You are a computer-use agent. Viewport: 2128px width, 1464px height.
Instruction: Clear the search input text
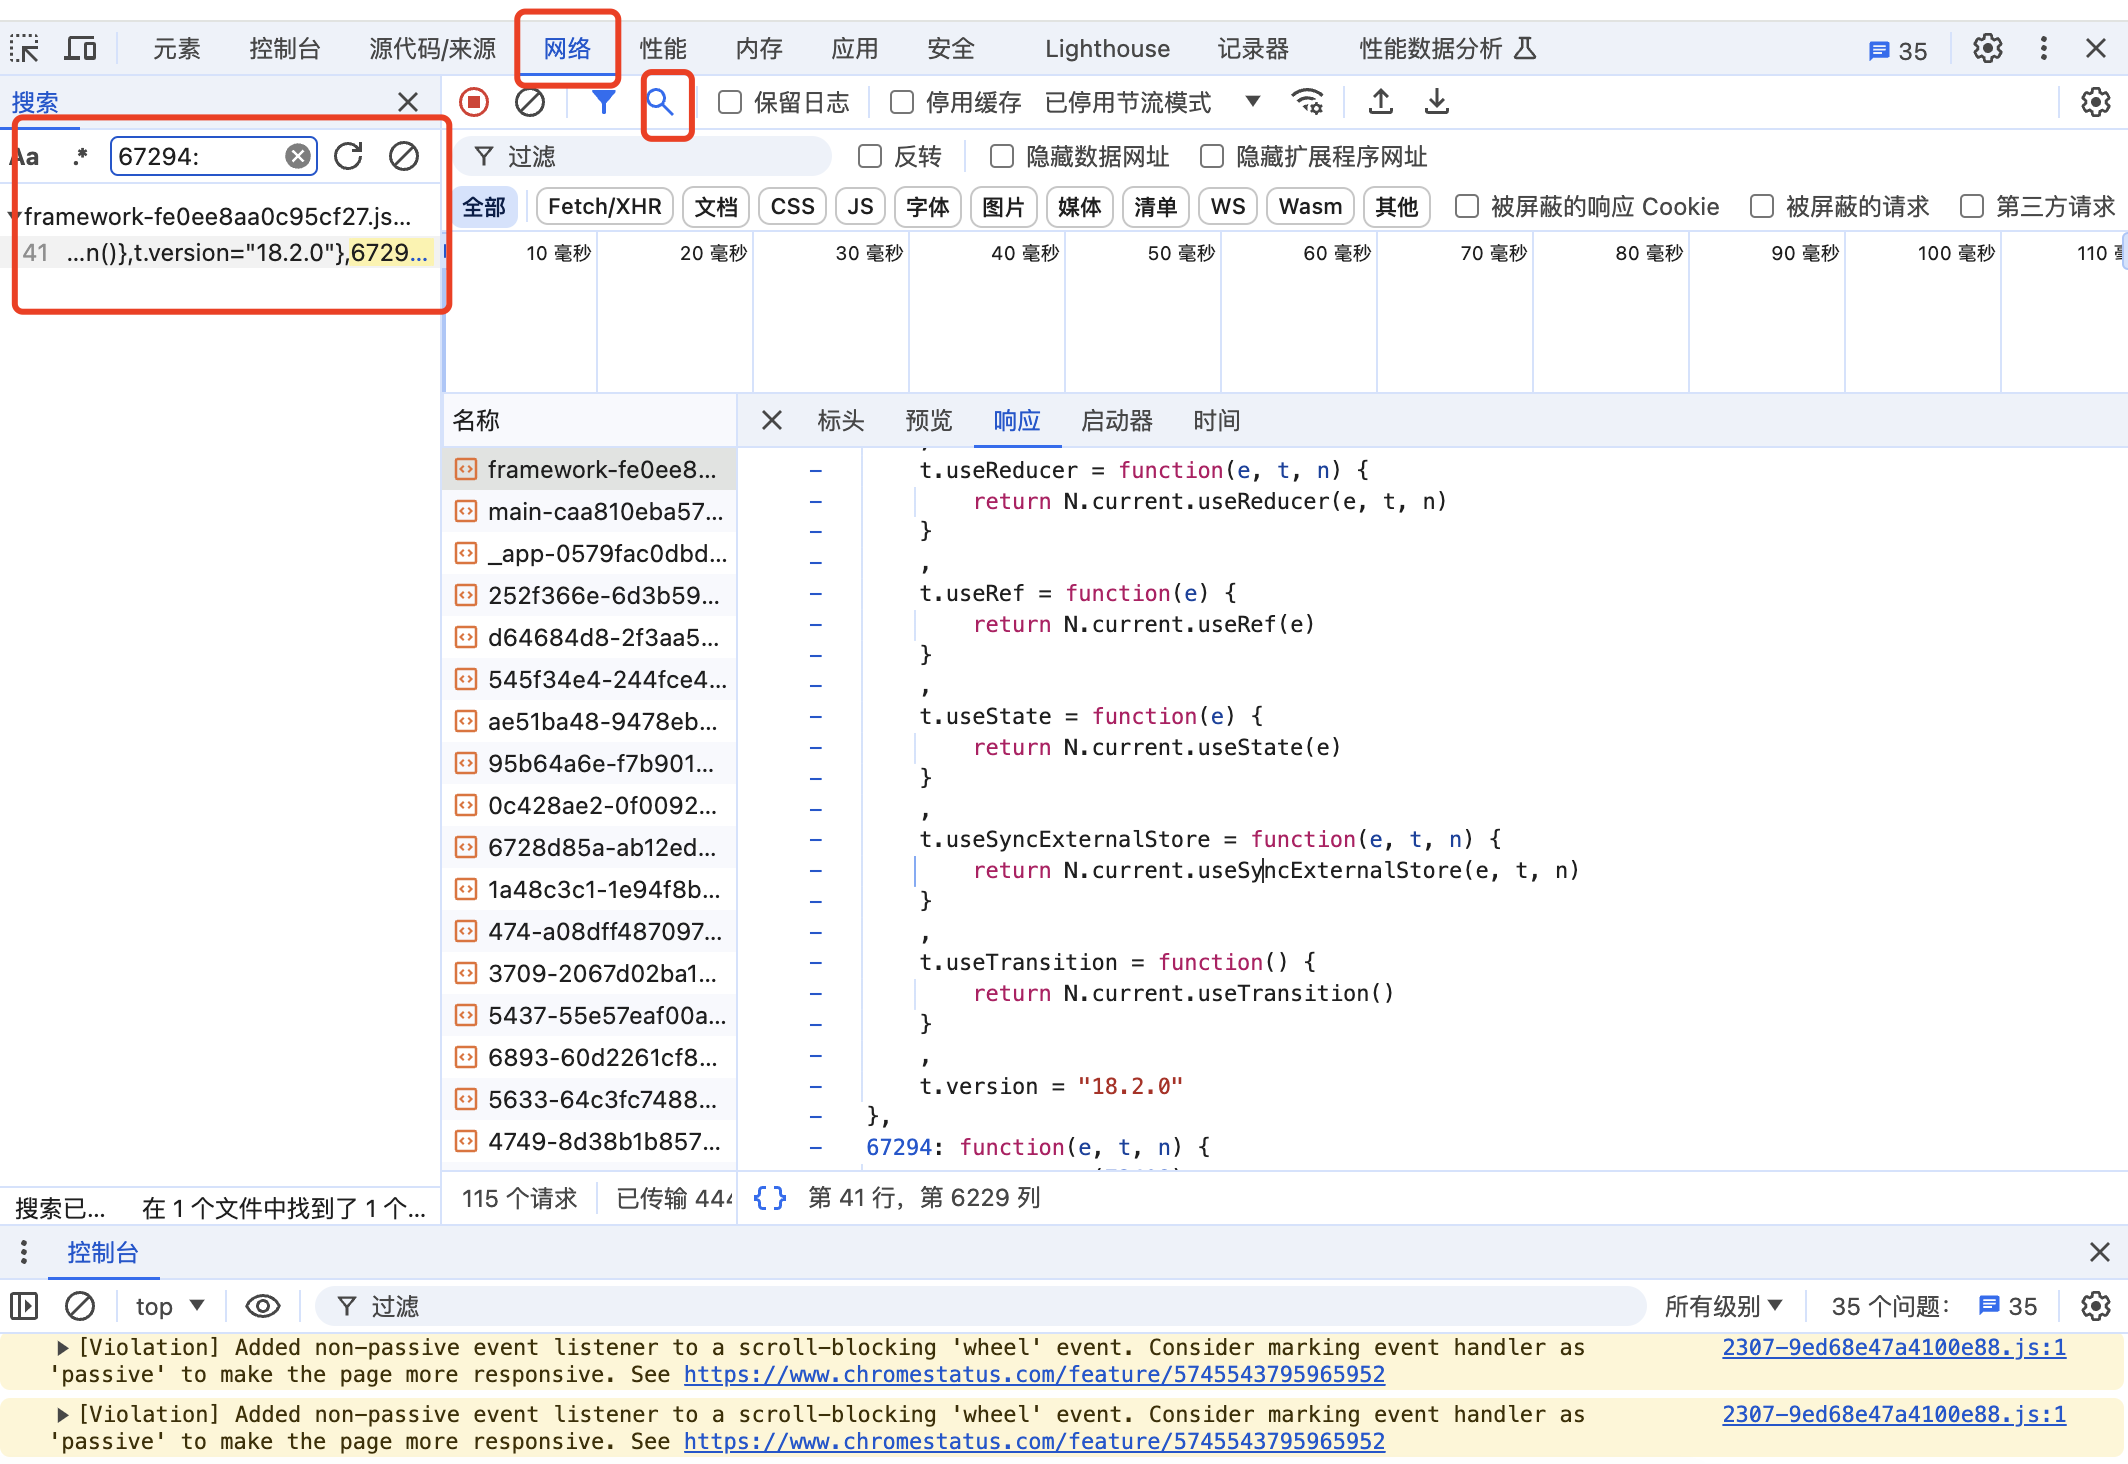click(297, 156)
